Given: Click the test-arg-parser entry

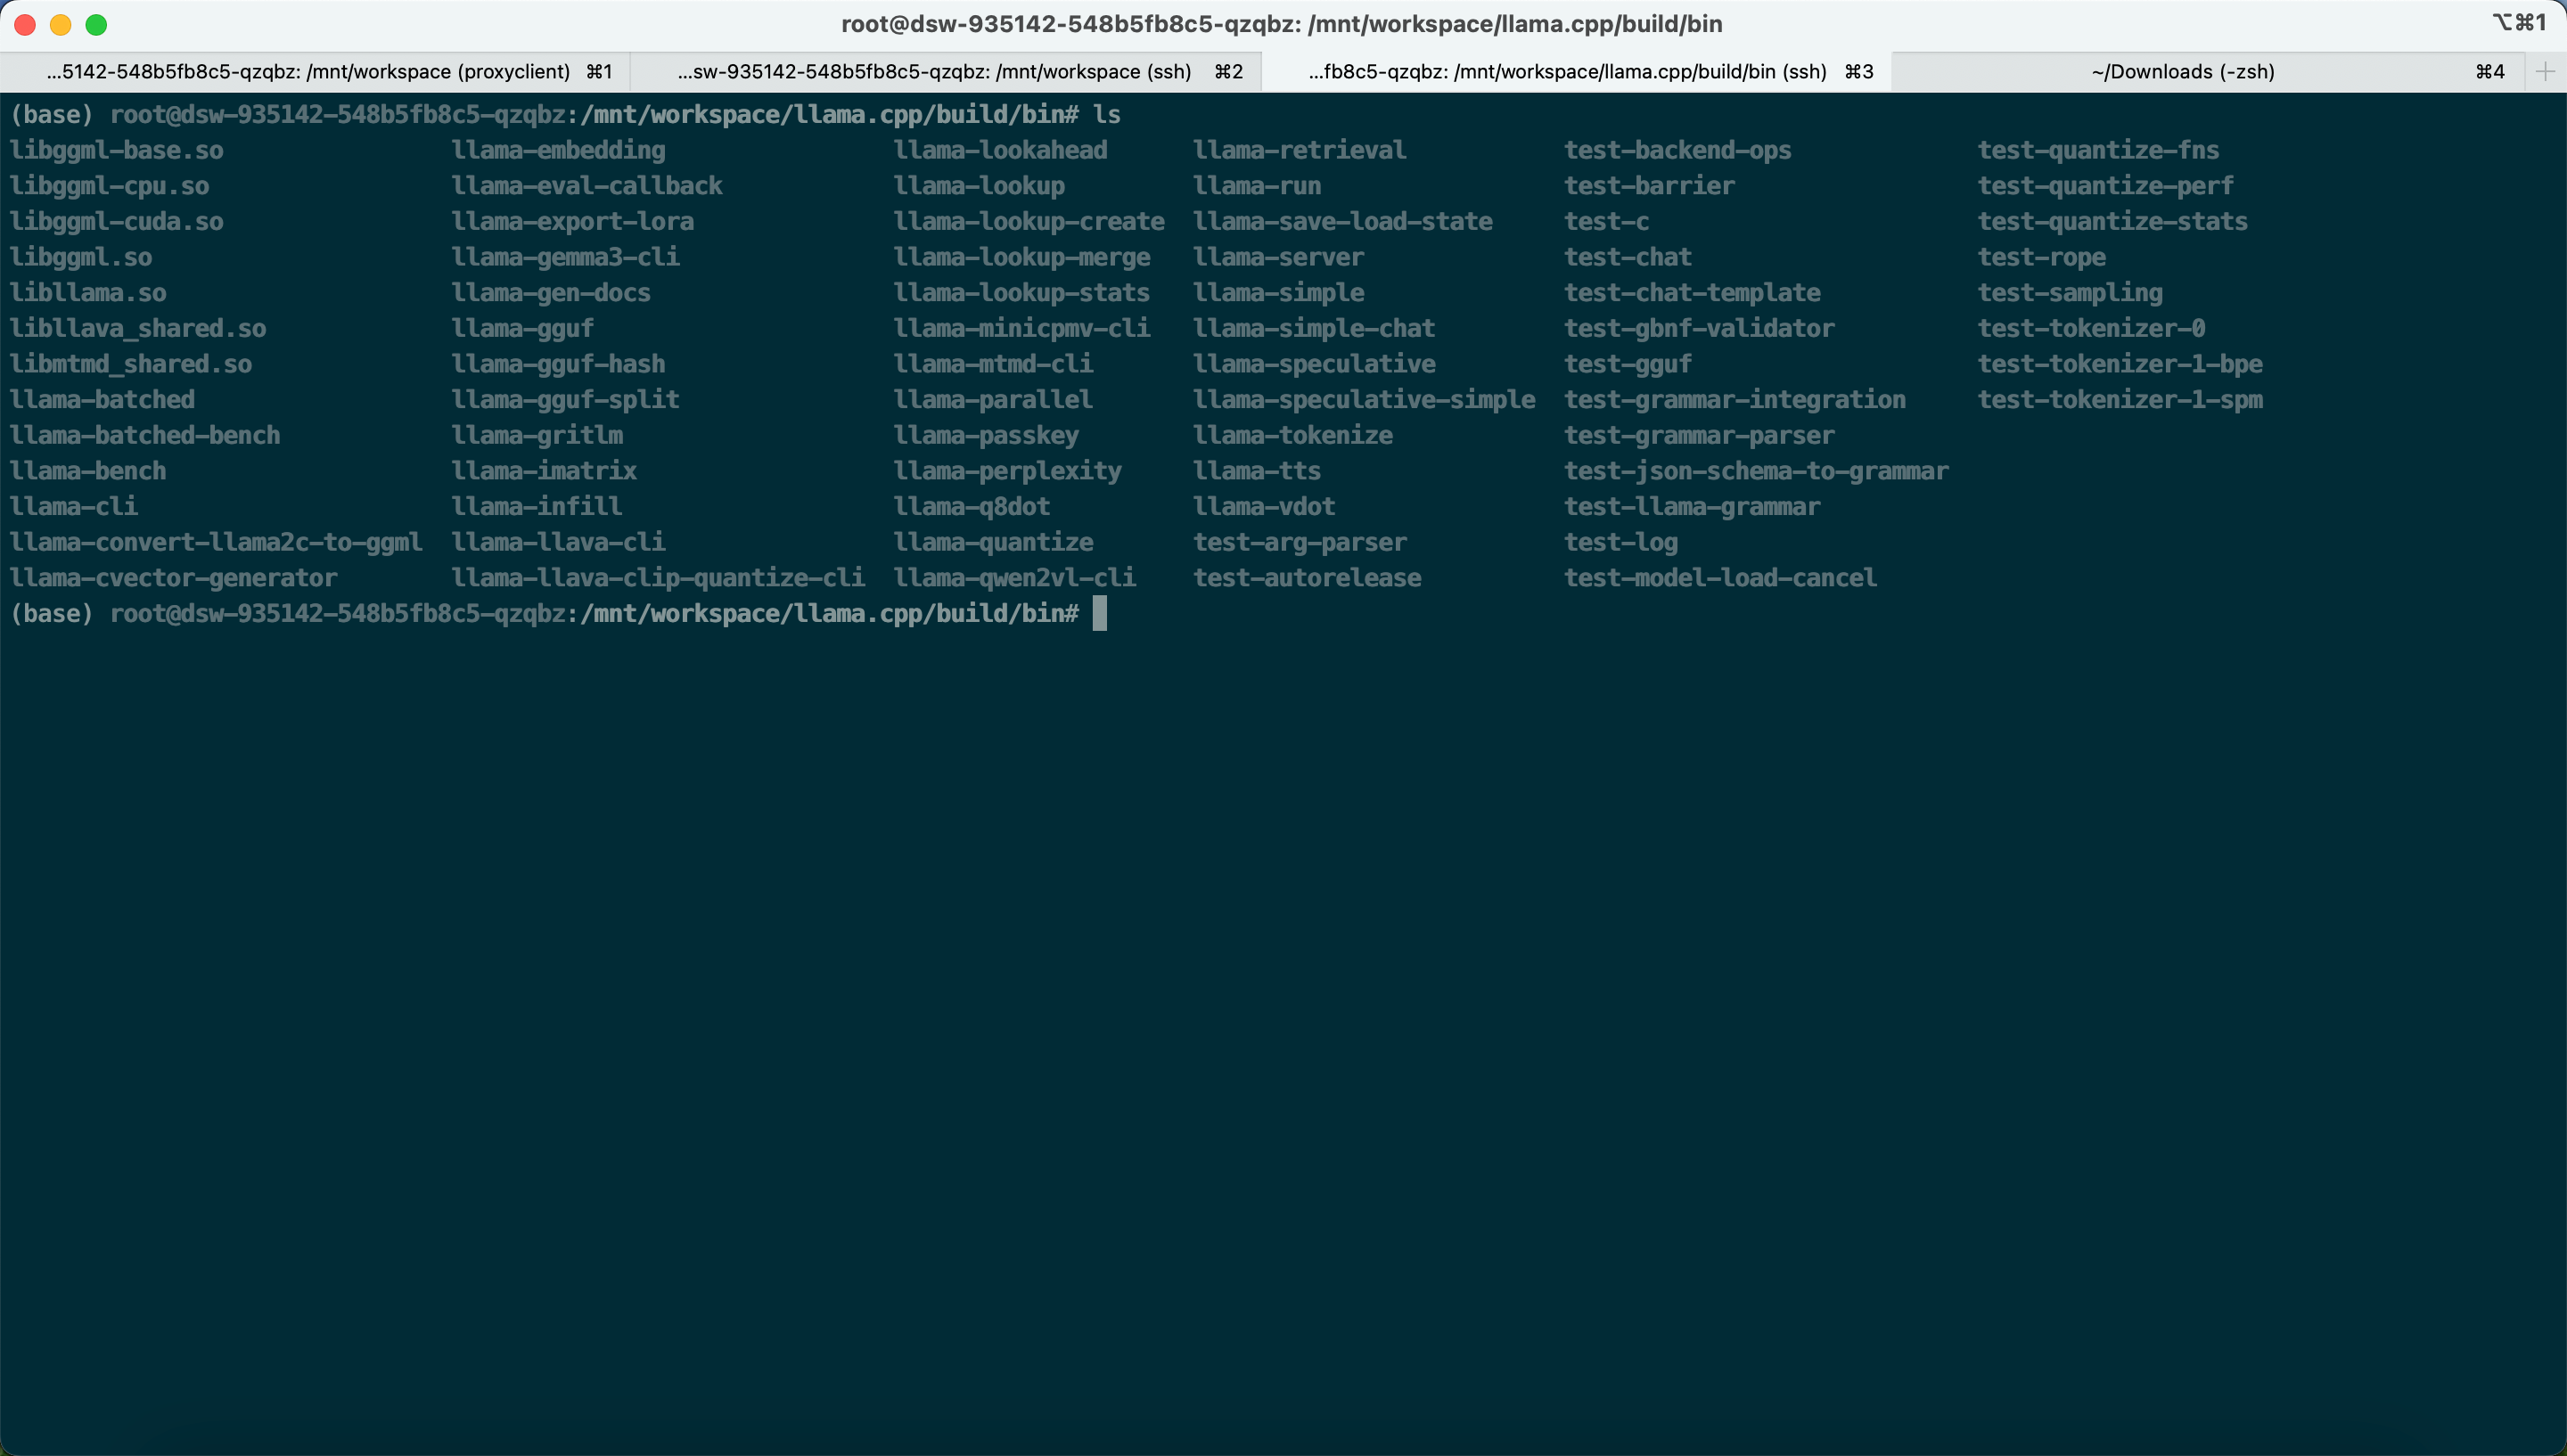Looking at the screenshot, I should click(x=1300, y=542).
